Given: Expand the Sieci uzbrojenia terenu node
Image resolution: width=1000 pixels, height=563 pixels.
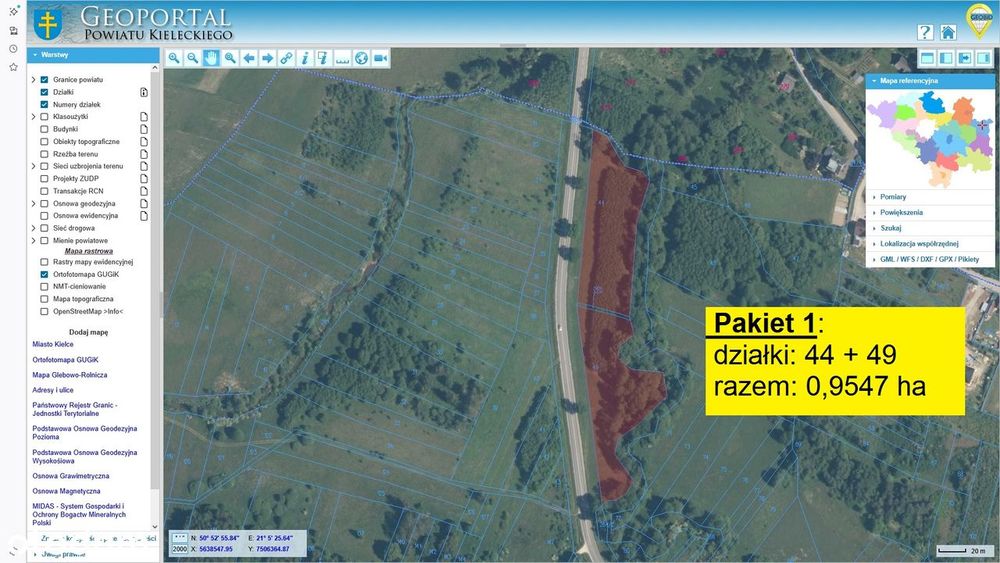Looking at the screenshot, I should coord(33,166).
